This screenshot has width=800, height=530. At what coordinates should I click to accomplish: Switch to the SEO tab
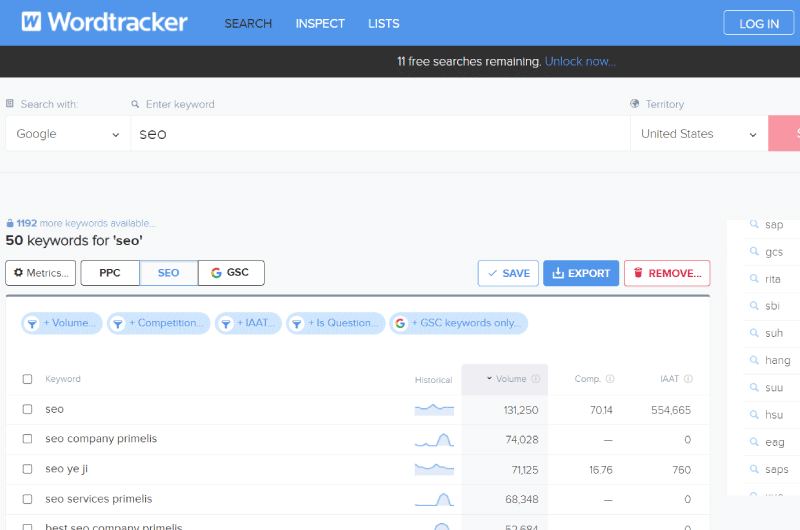point(168,273)
